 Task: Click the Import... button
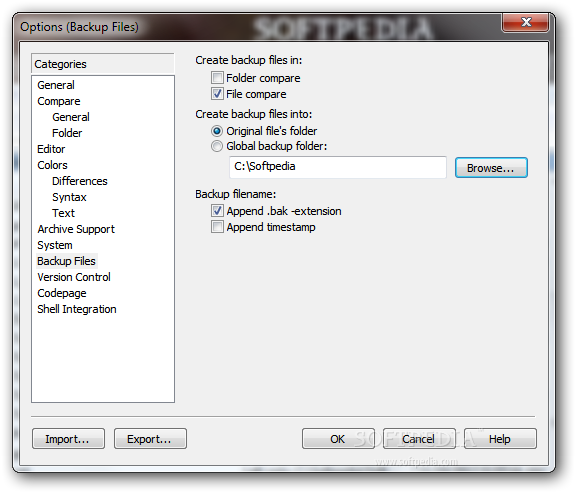(x=68, y=439)
